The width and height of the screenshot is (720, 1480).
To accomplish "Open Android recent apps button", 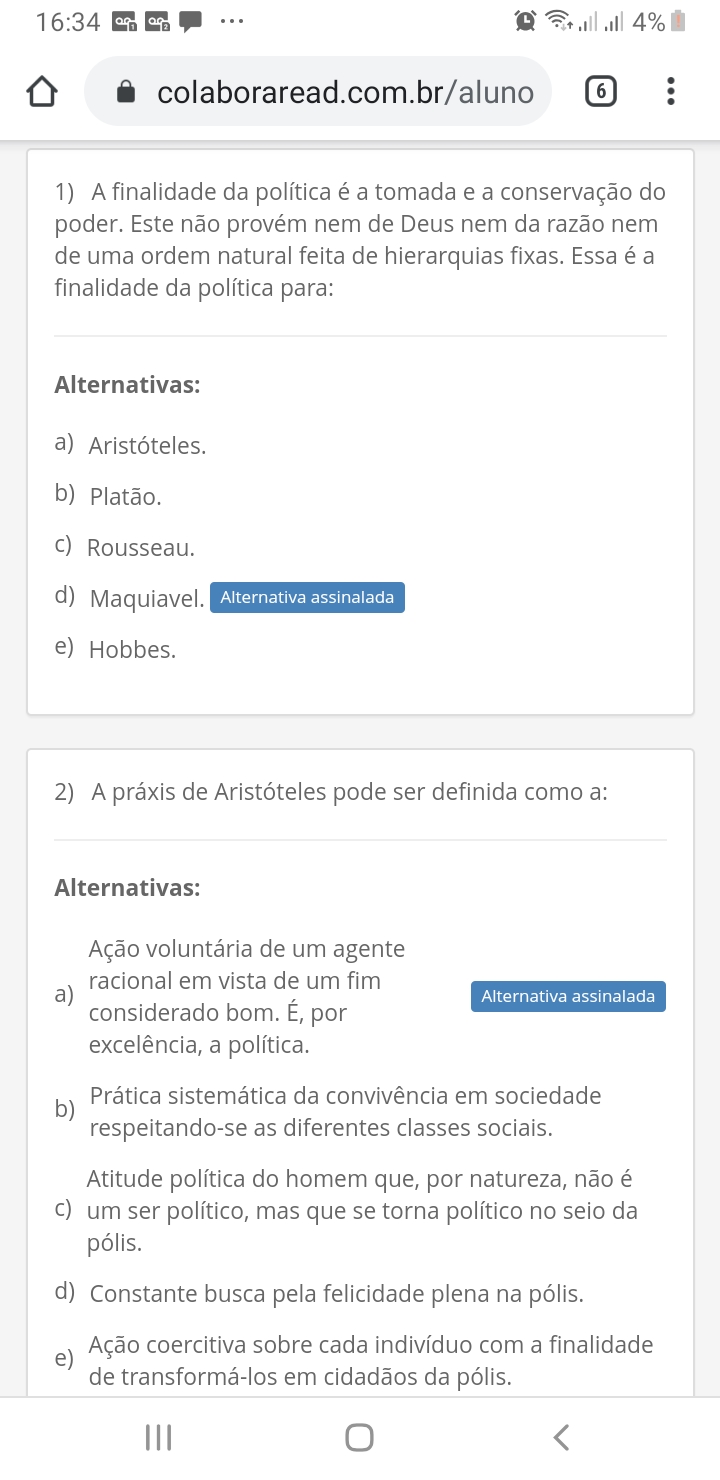I will pyautogui.click(x=159, y=1437).
